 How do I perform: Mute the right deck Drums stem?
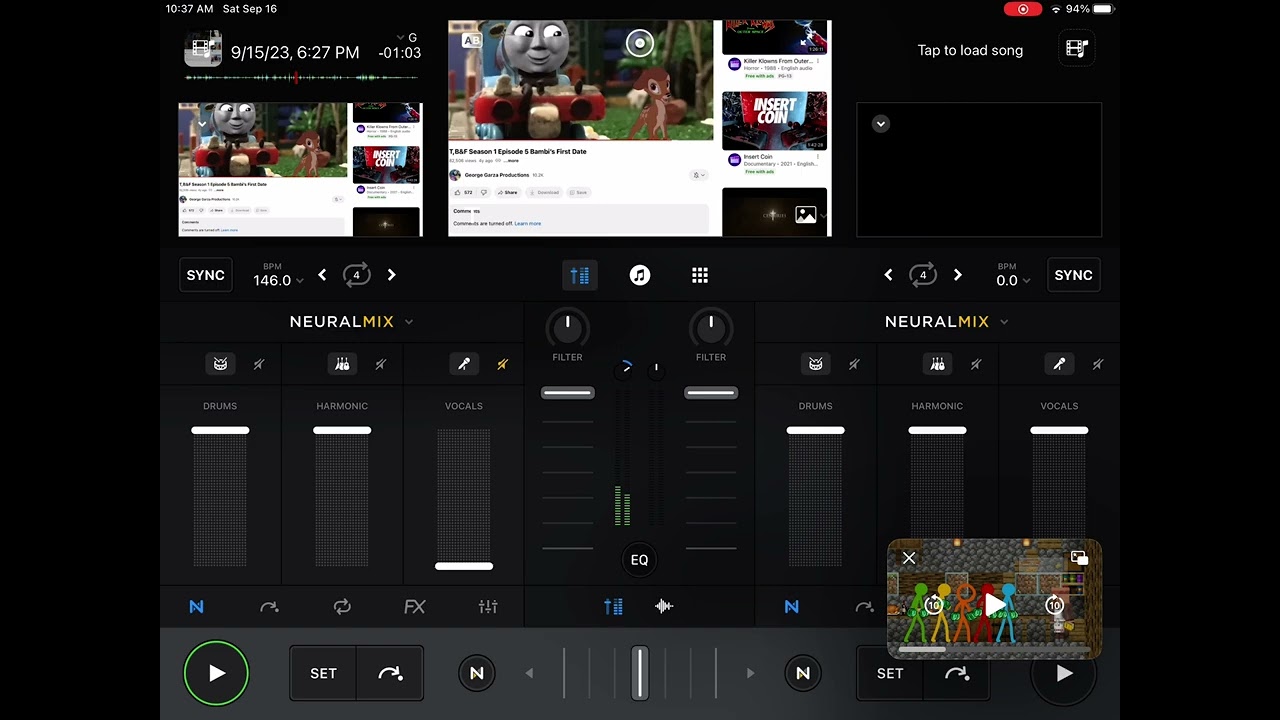coord(854,364)
